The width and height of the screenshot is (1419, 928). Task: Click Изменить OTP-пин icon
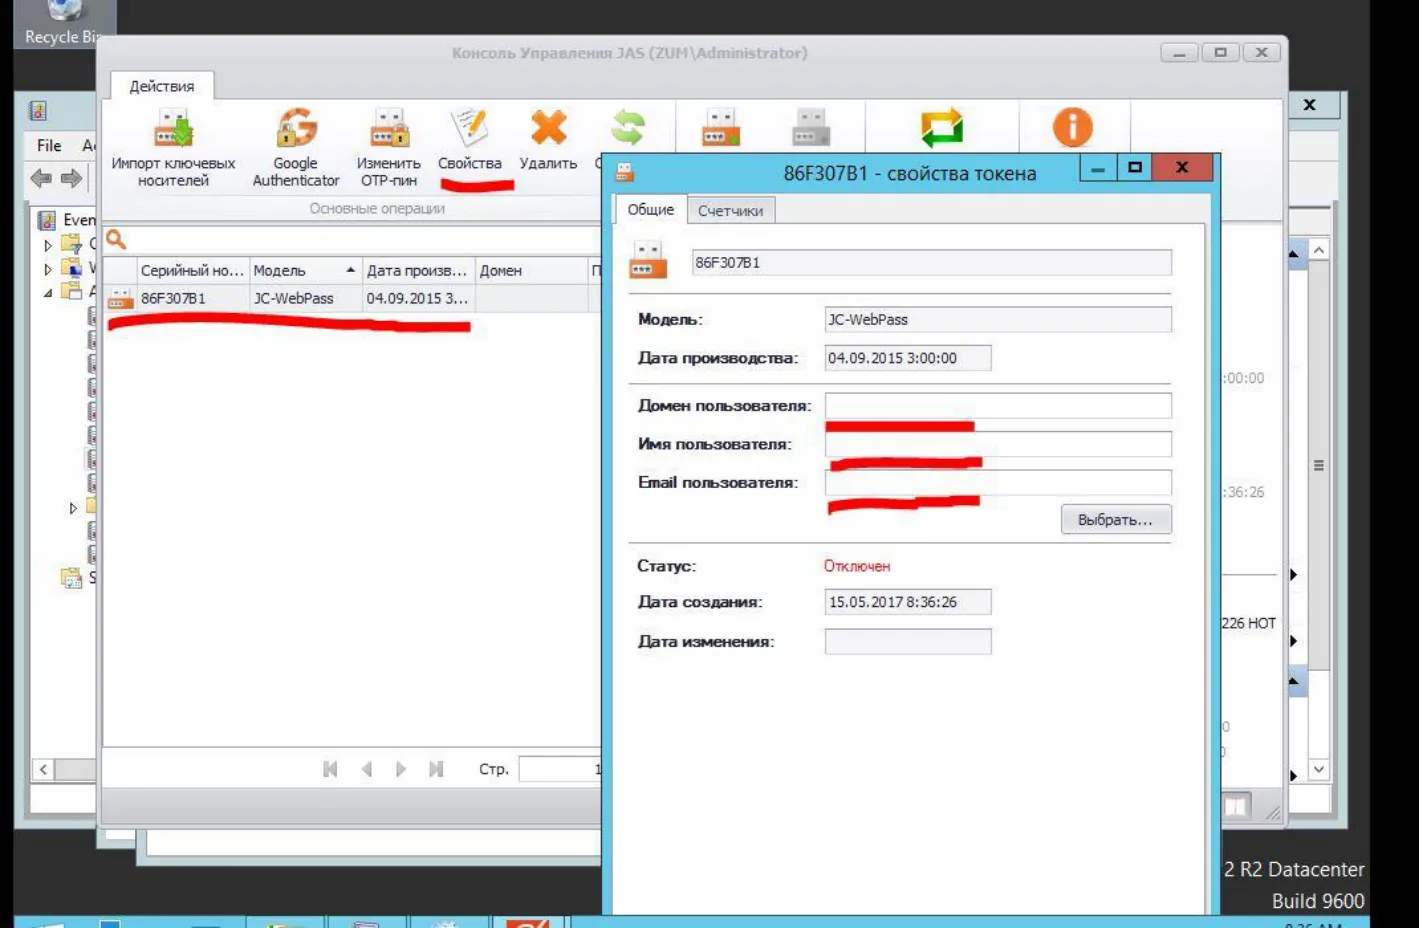click(x=389, y=128)
